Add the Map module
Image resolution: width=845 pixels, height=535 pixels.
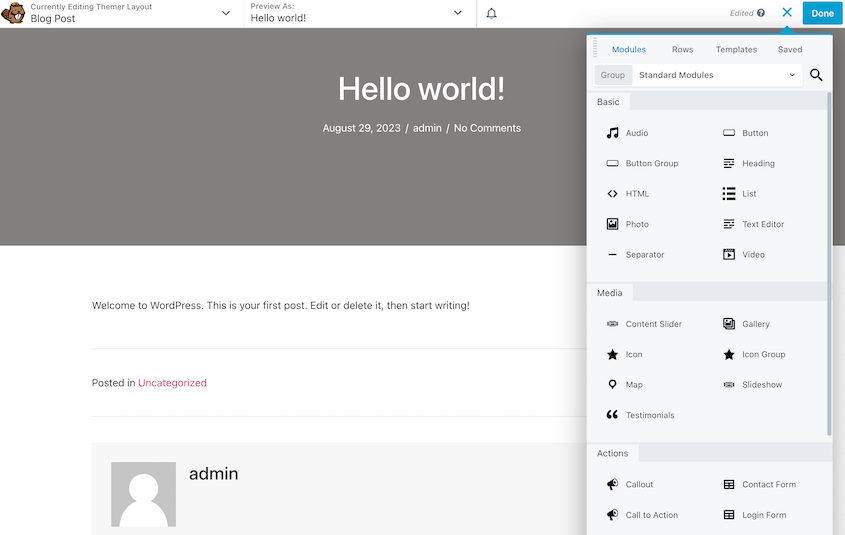pyautogui.click(x=625, y=385)
